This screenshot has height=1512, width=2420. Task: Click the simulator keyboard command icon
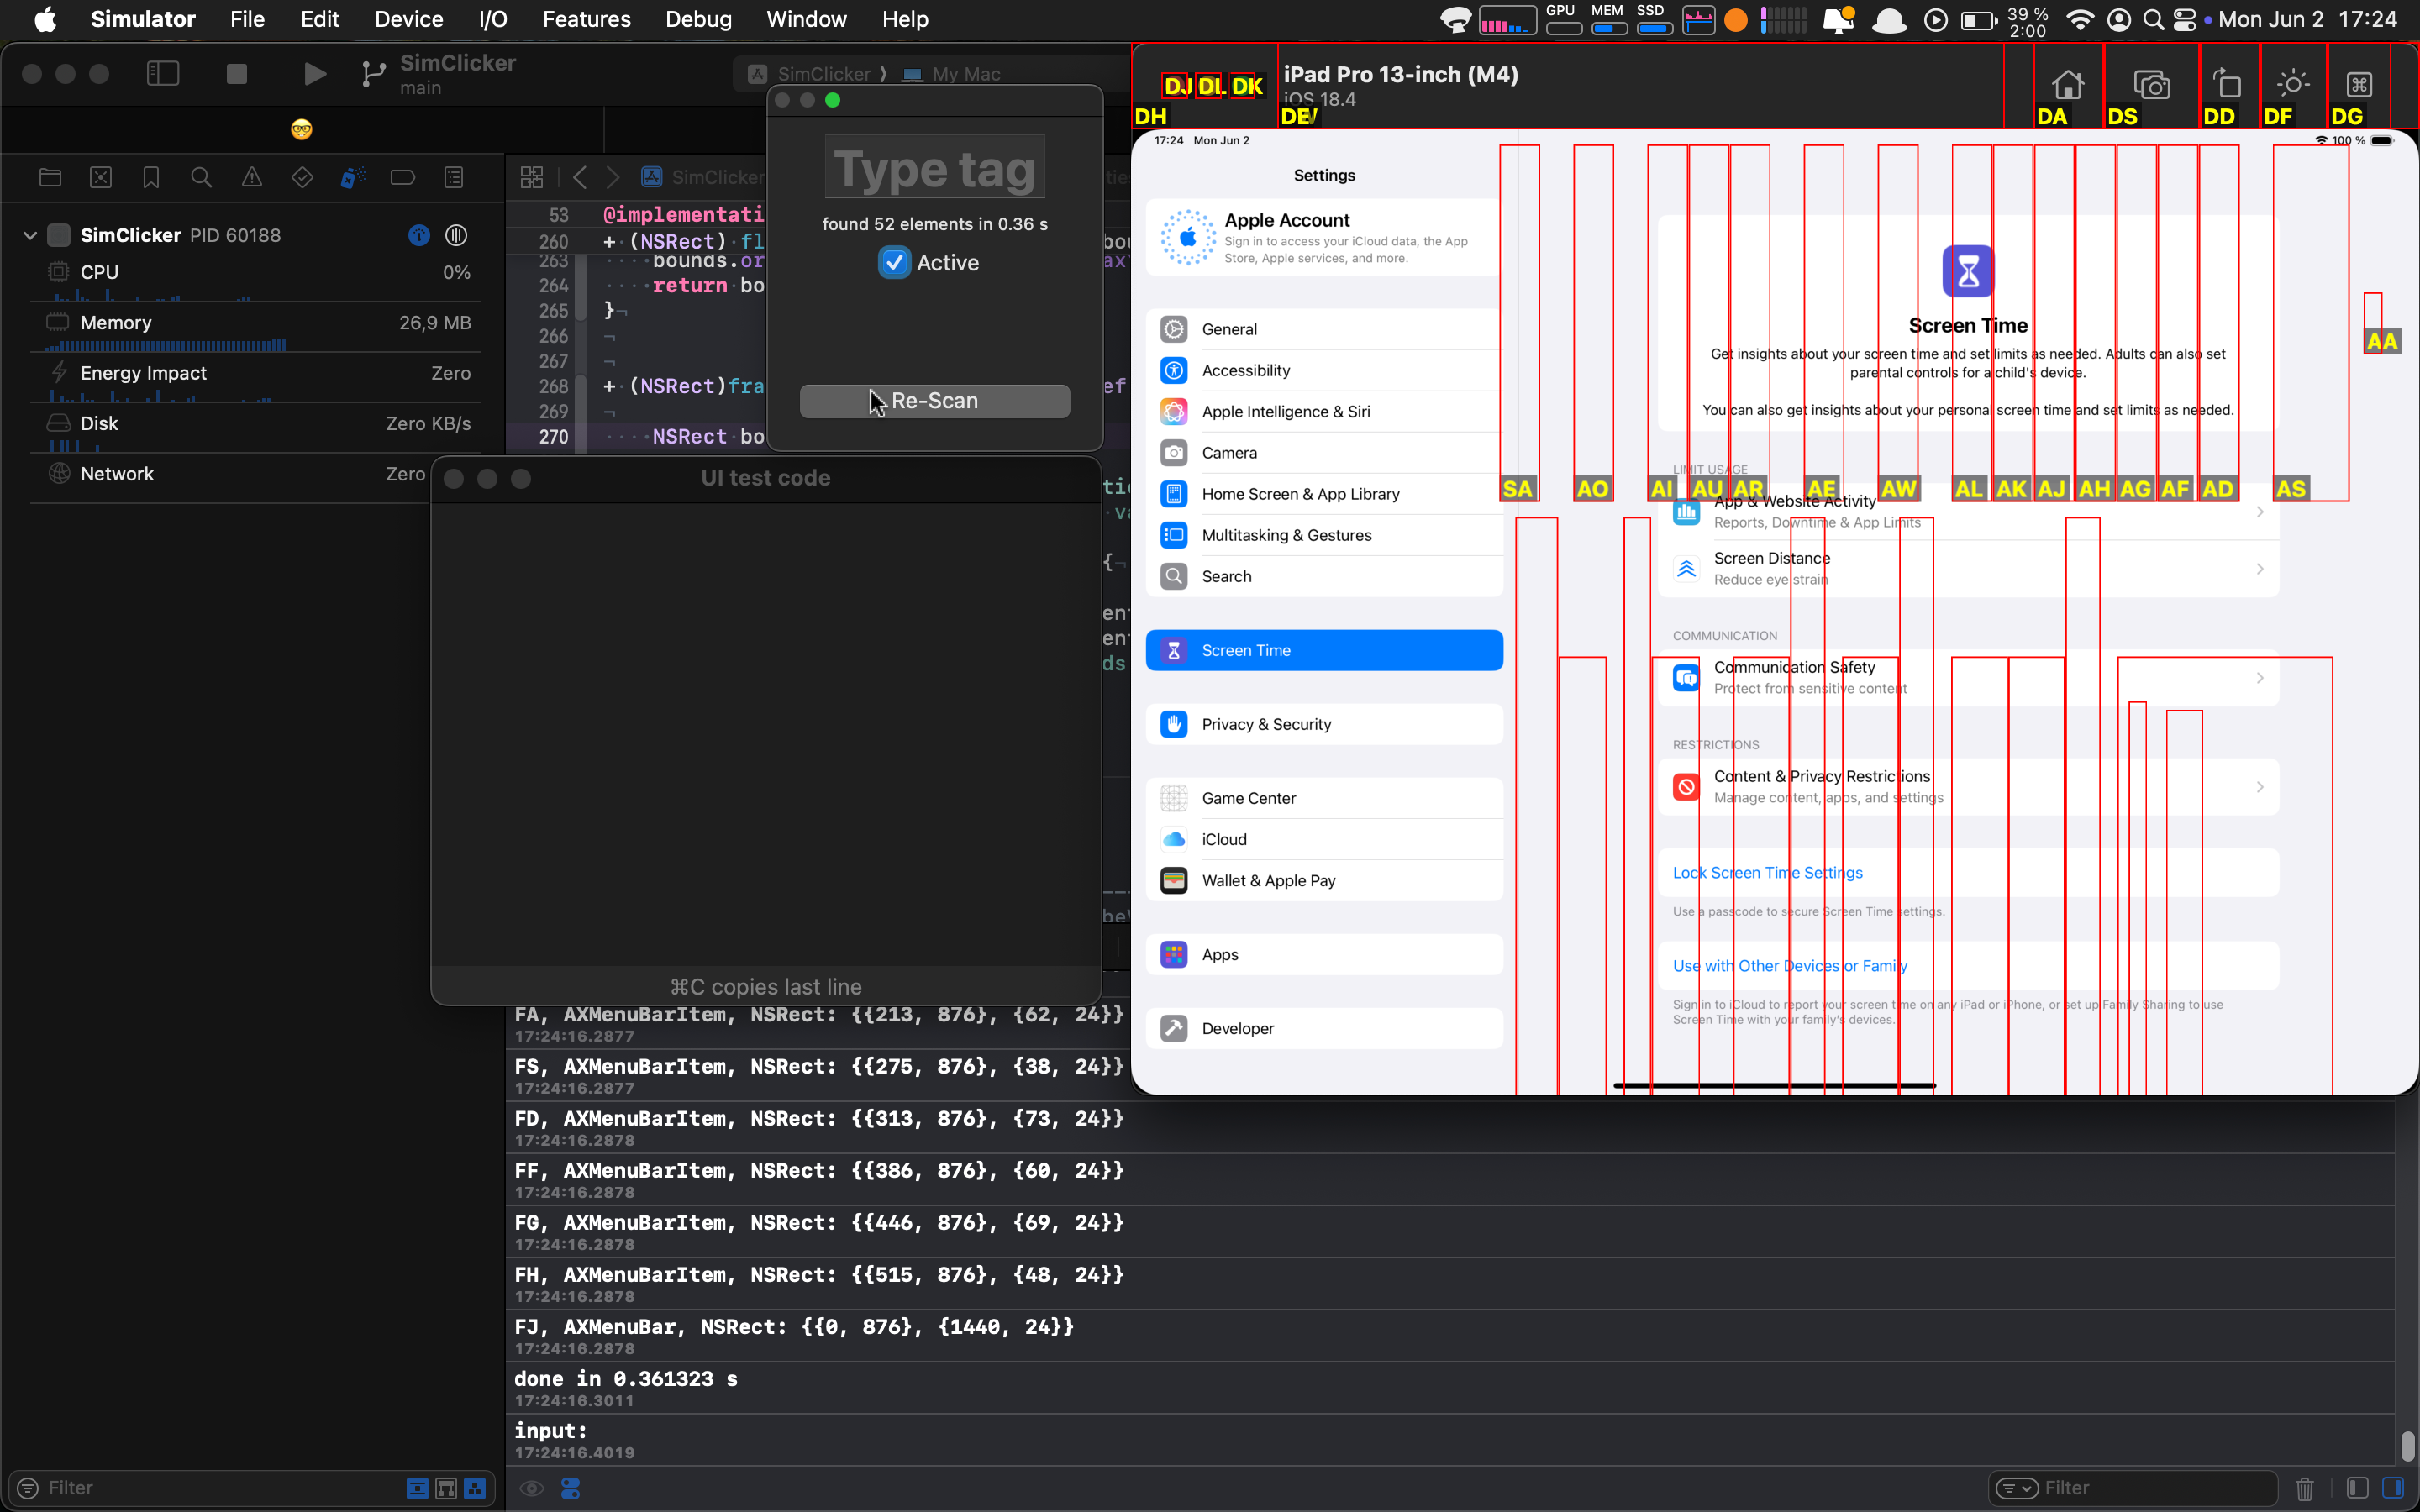click(2359, 84)
